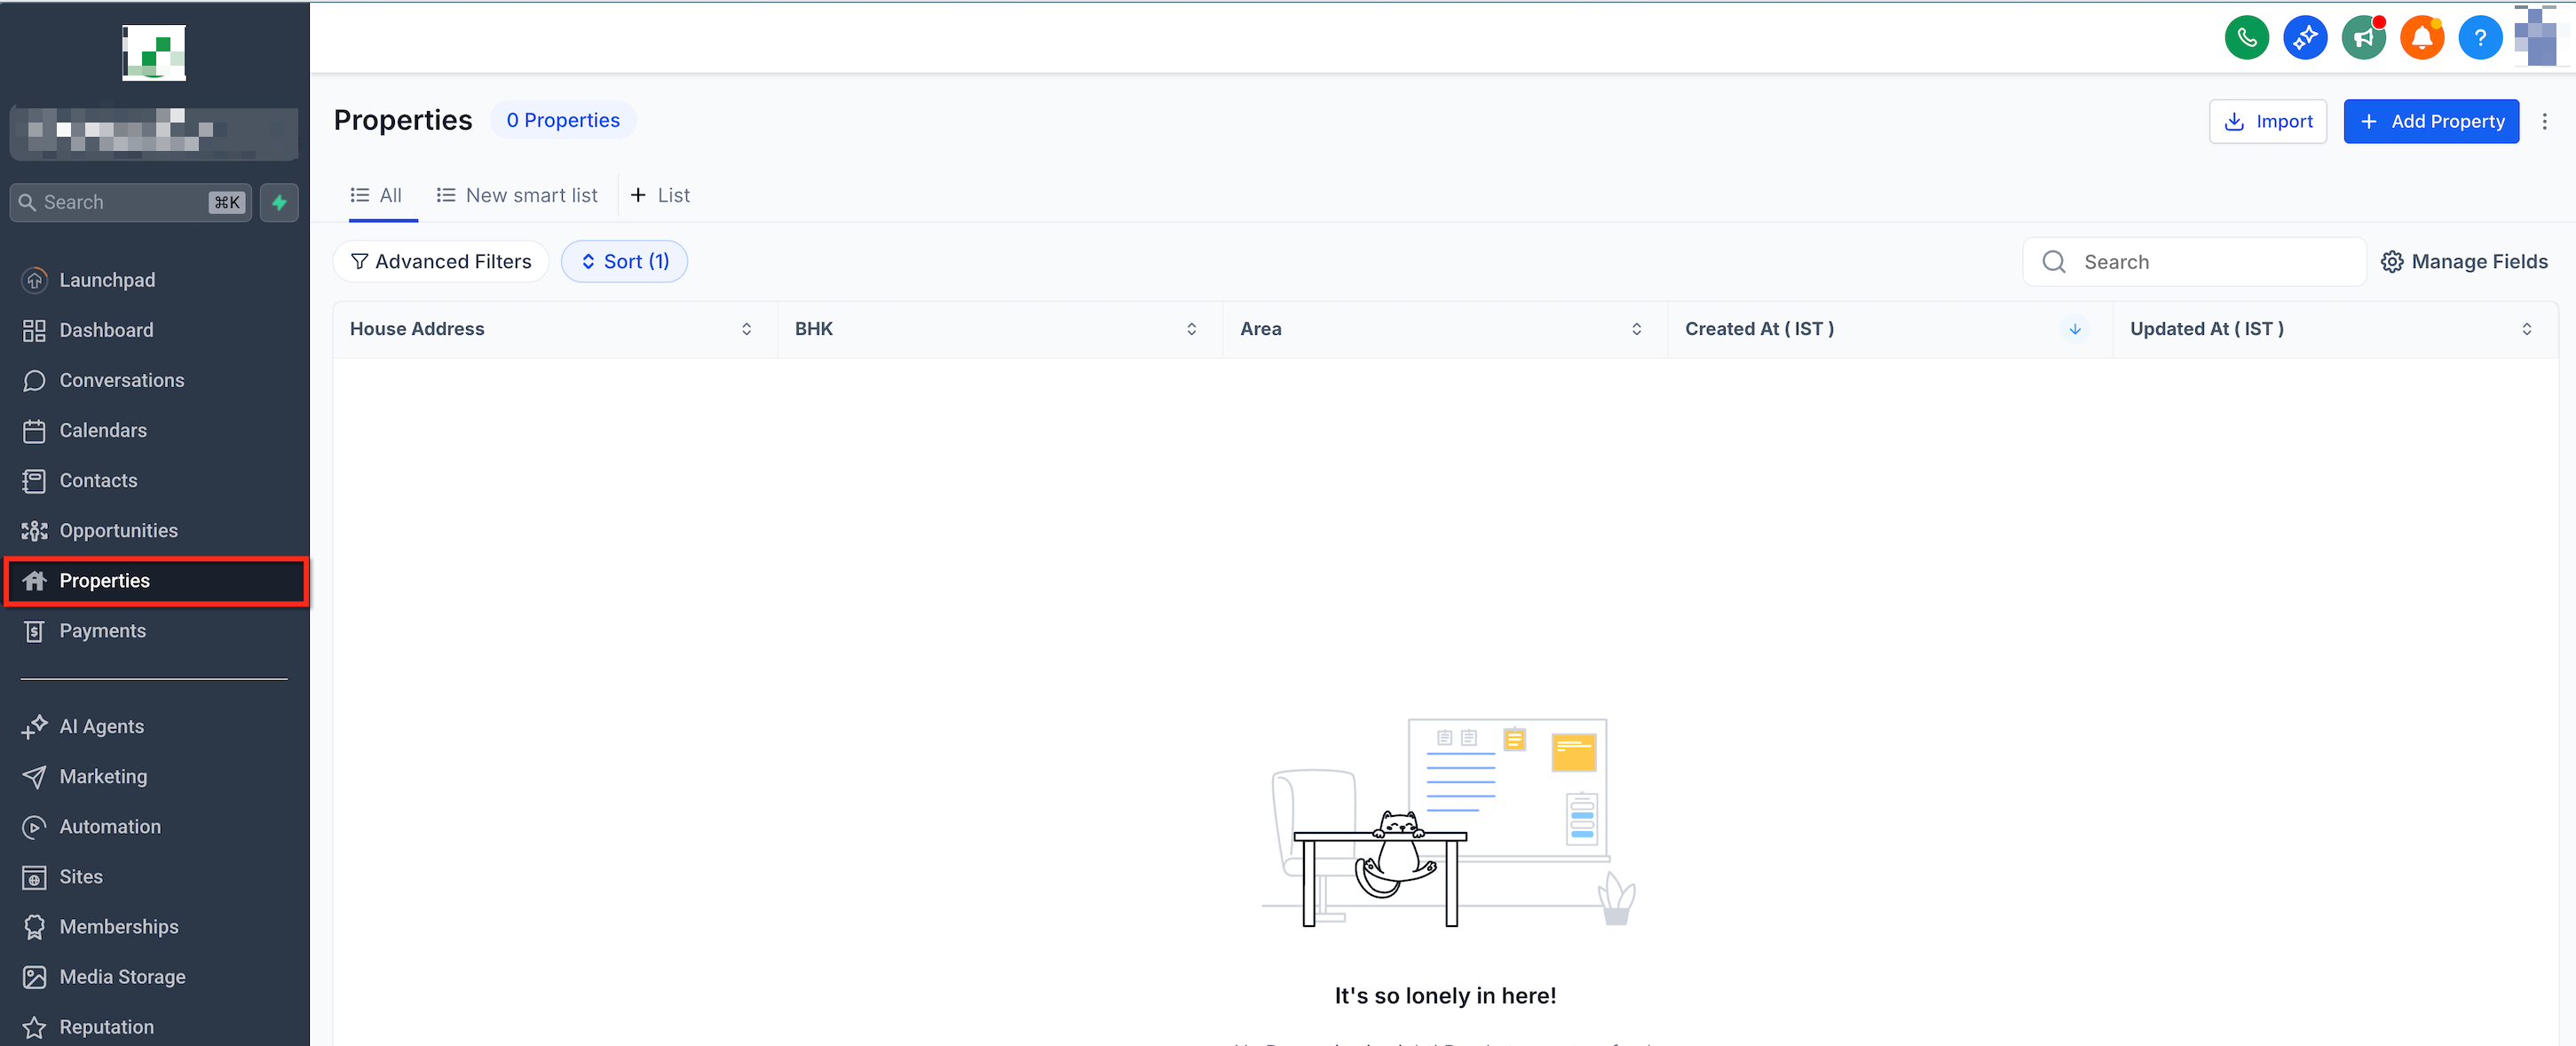Toggle sort on House Address column
This screenshot has height=1046, width=2576.
pos(746,329)
